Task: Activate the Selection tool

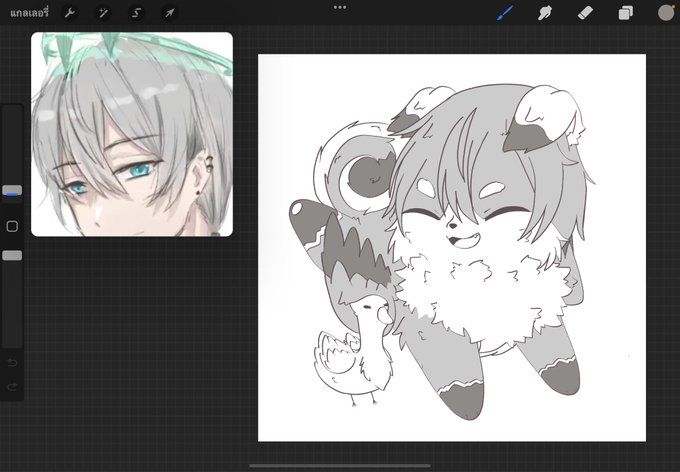Action: [x=137, y=13]
